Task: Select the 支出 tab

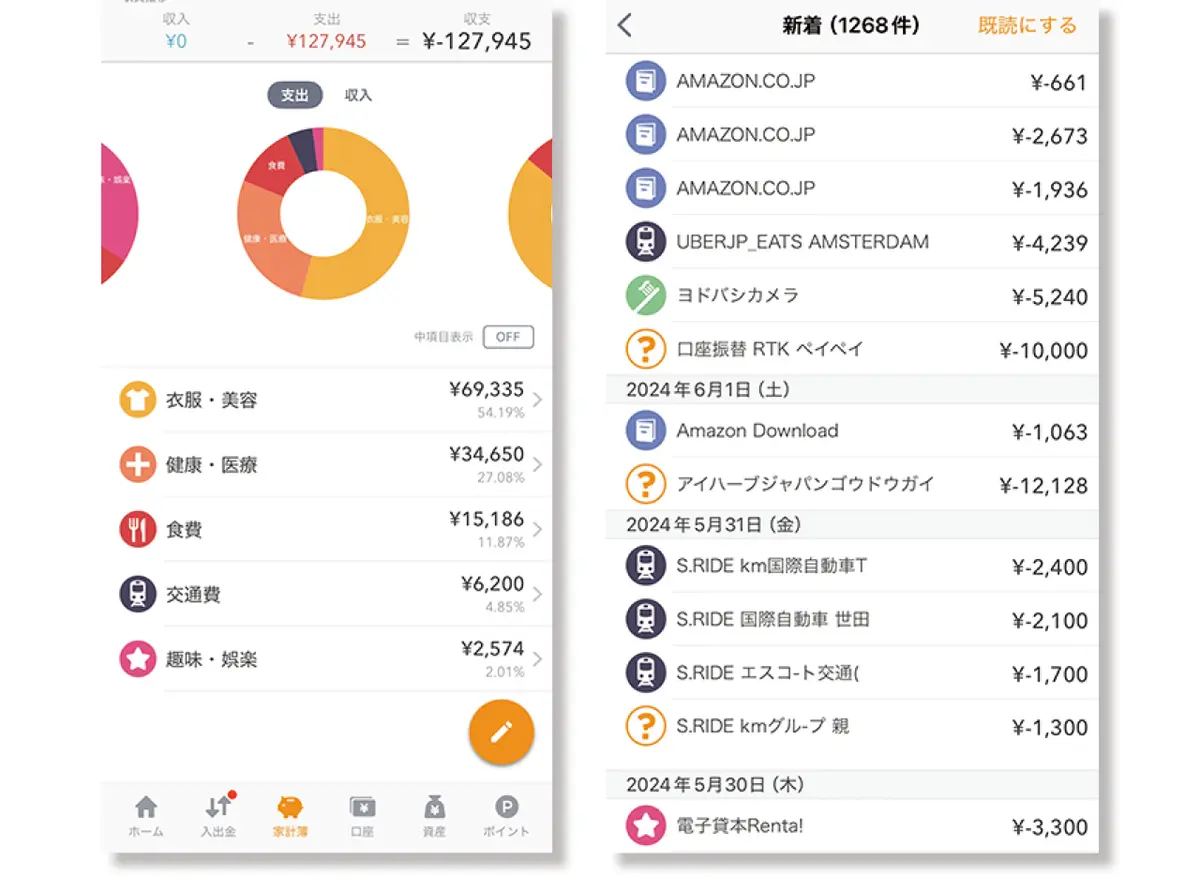Action: tap(293, 94)
